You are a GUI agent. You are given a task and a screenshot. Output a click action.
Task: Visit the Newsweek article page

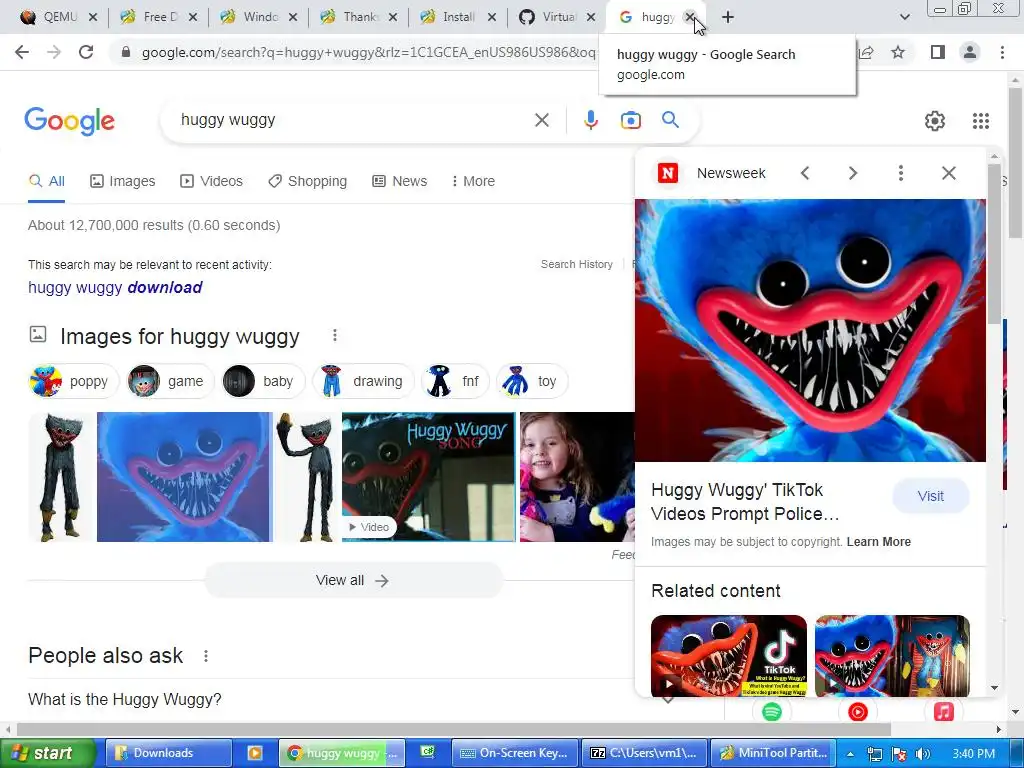tap(930, 496)
